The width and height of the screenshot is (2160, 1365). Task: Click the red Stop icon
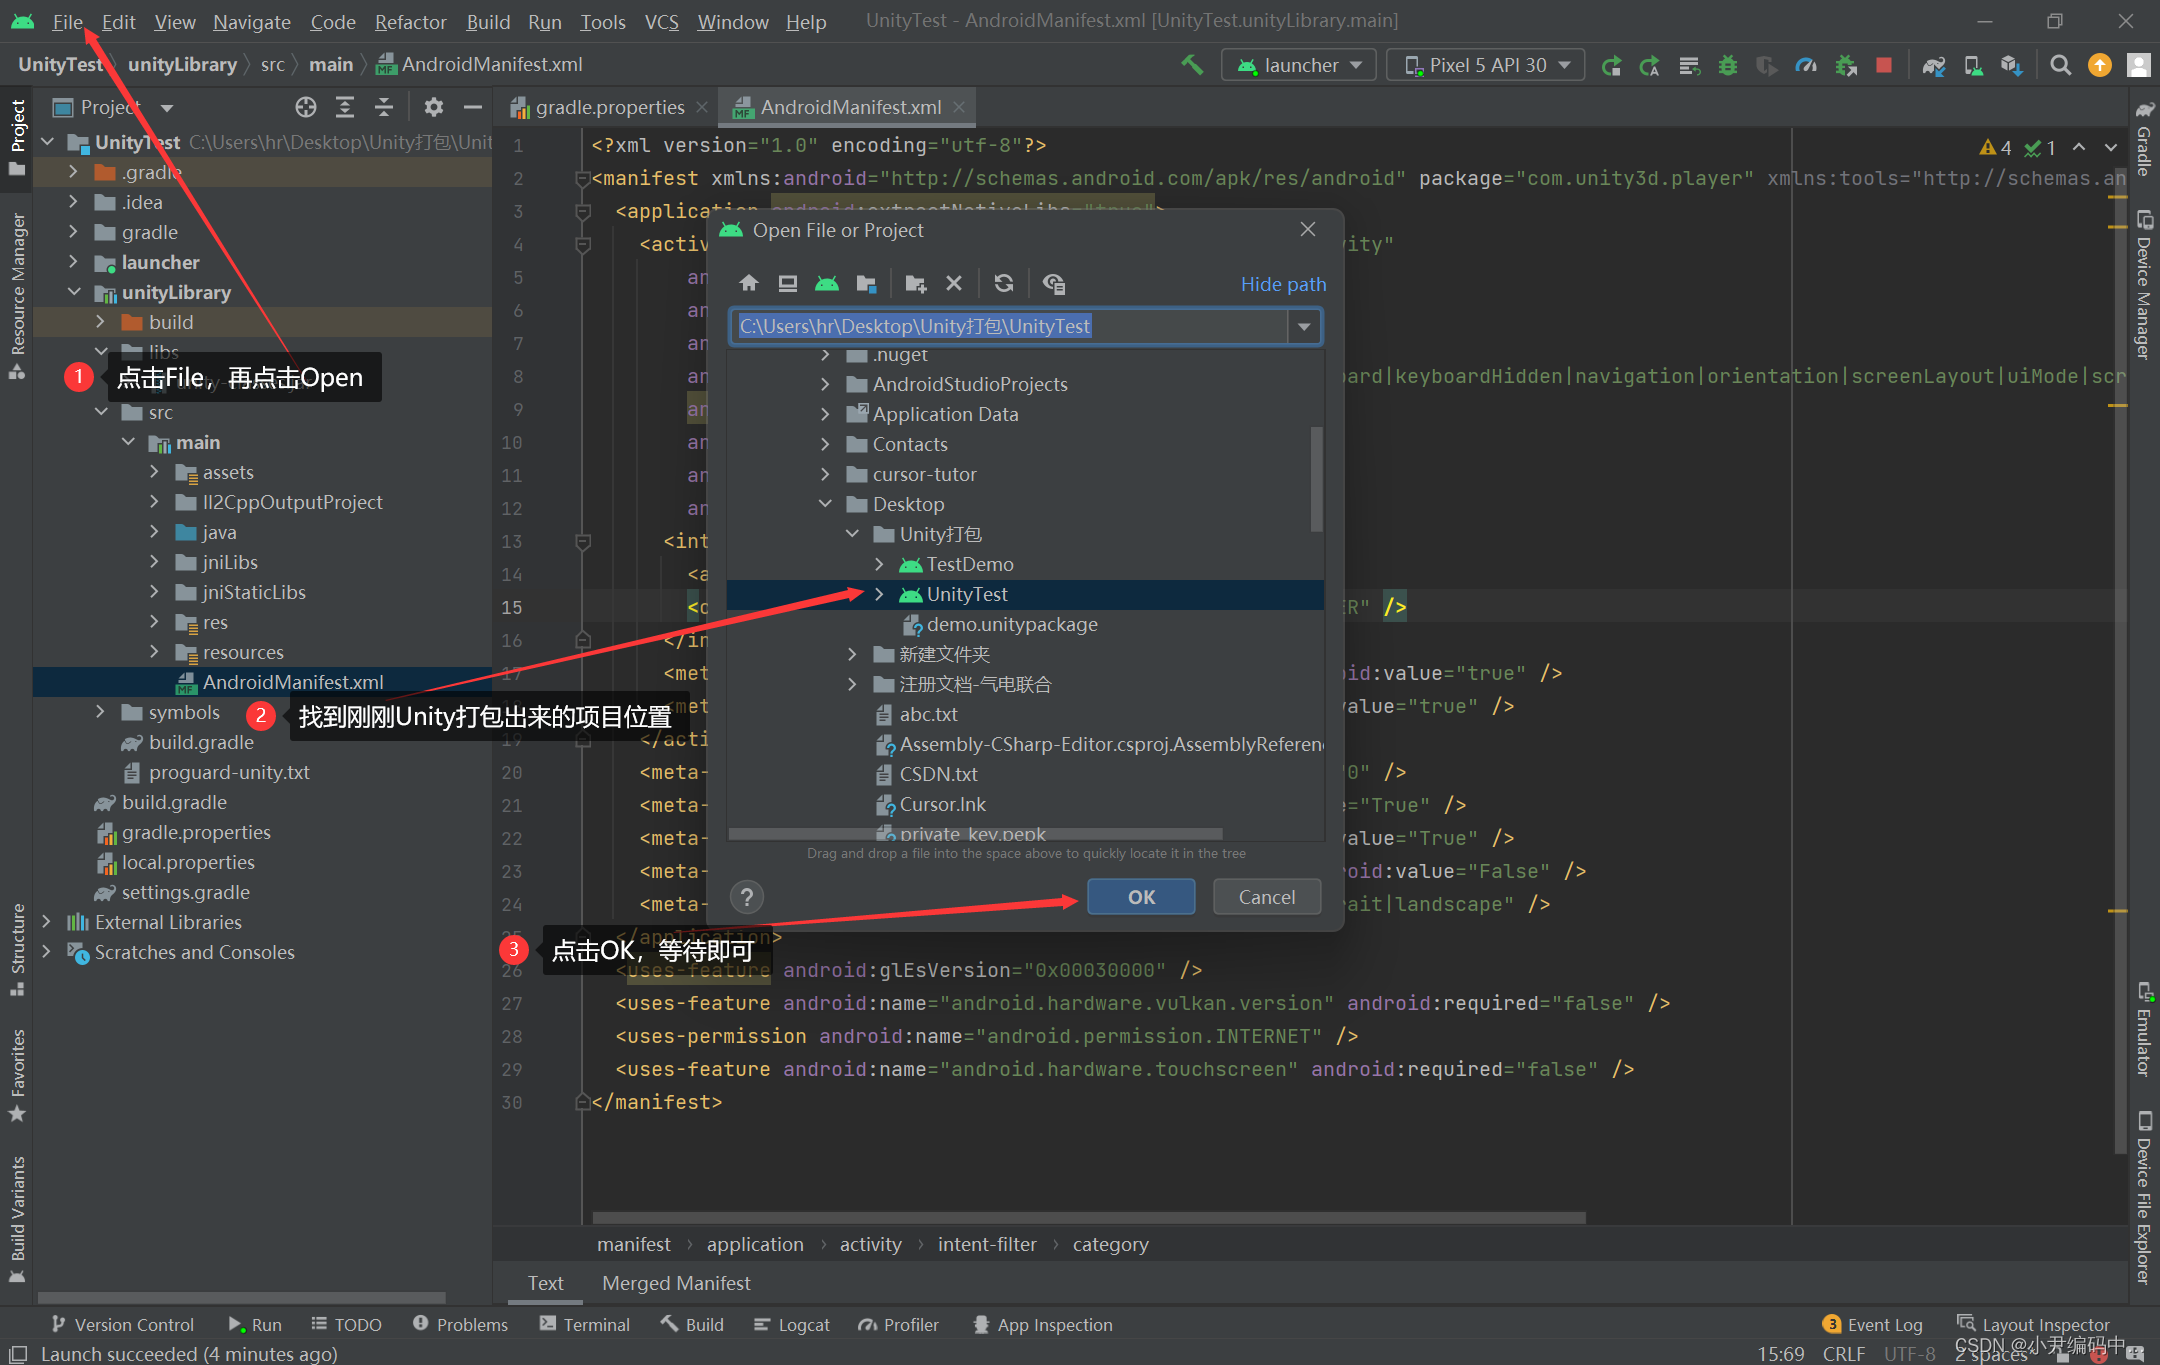(x=1884, y=65)
